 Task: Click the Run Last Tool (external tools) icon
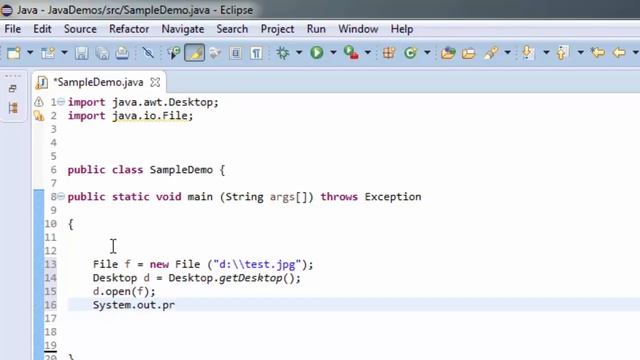(351, 53)
